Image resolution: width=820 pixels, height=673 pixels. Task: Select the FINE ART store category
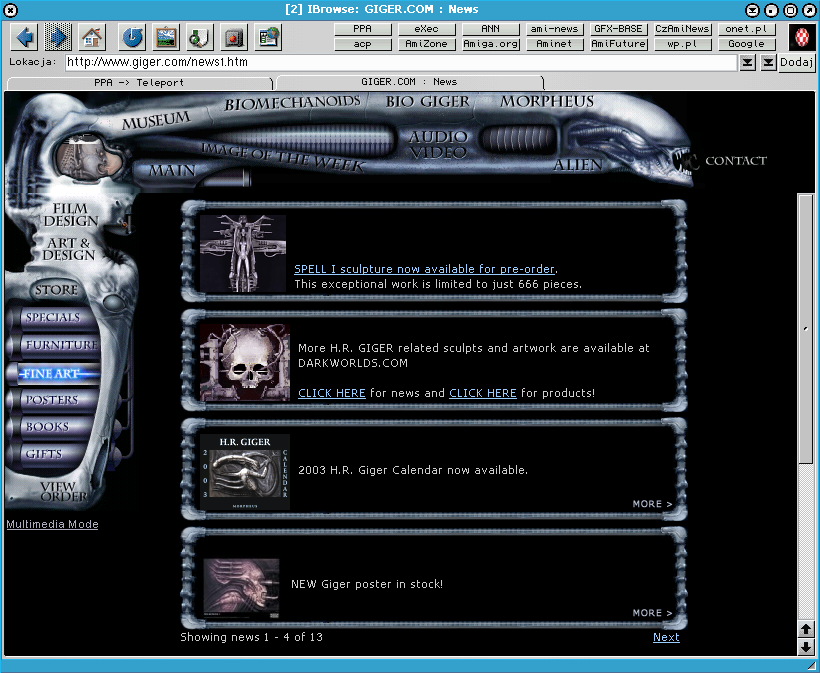coord(51,373)
